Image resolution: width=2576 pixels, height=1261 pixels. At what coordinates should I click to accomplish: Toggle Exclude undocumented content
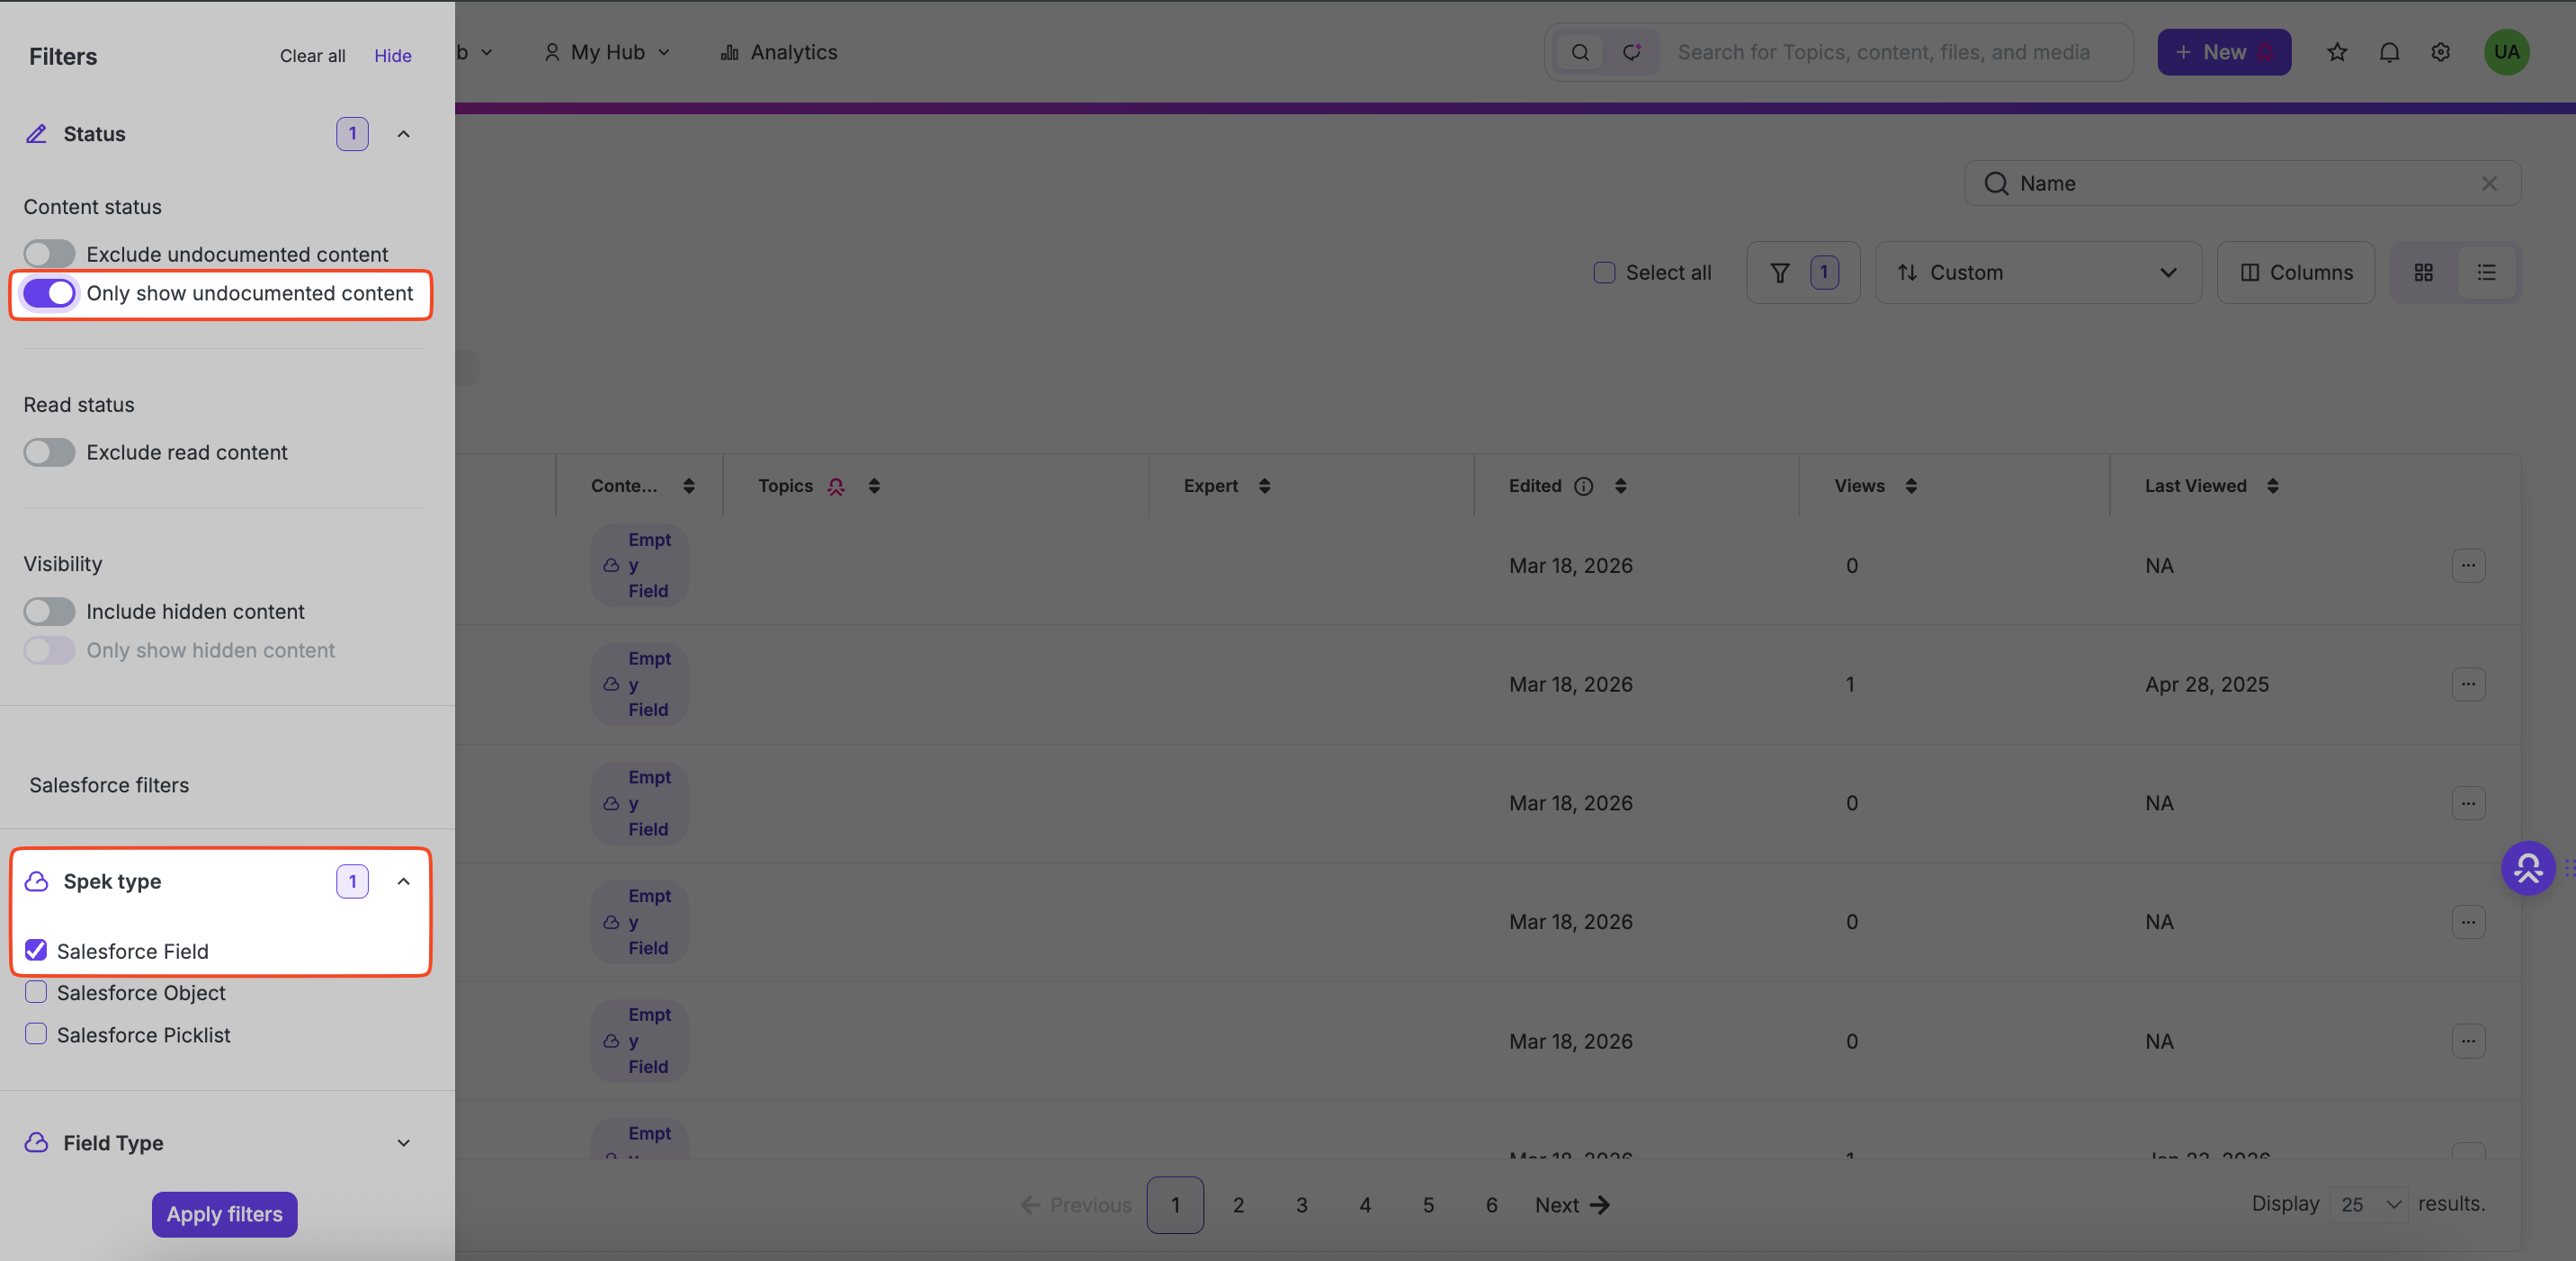click(49, 254)
